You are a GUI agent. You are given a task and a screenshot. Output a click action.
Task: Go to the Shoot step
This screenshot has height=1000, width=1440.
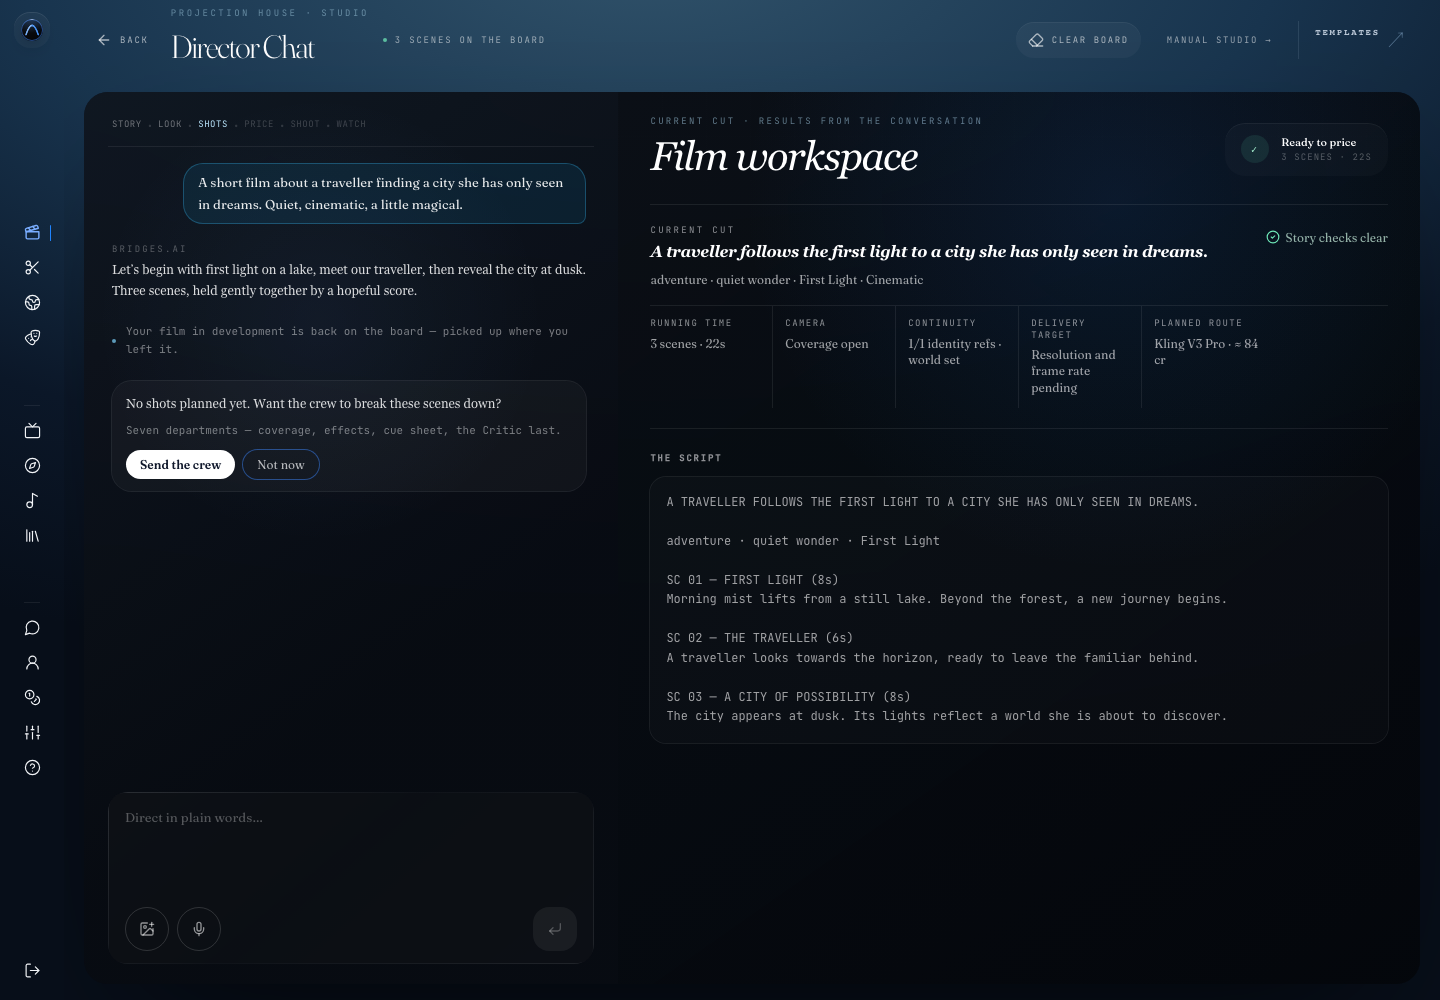tap(305, 124)
